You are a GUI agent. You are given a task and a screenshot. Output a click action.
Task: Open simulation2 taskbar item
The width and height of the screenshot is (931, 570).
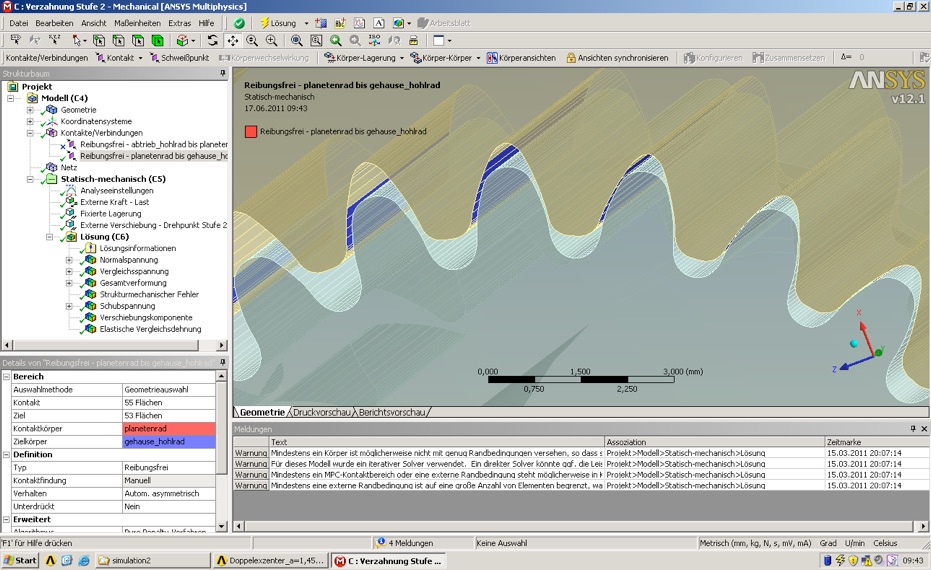click(x=153, y=560)
